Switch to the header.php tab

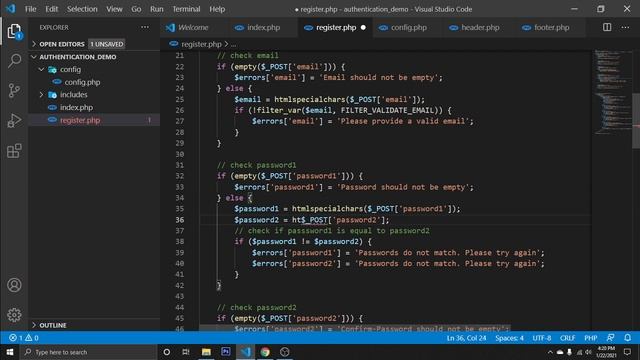[480, 27]
